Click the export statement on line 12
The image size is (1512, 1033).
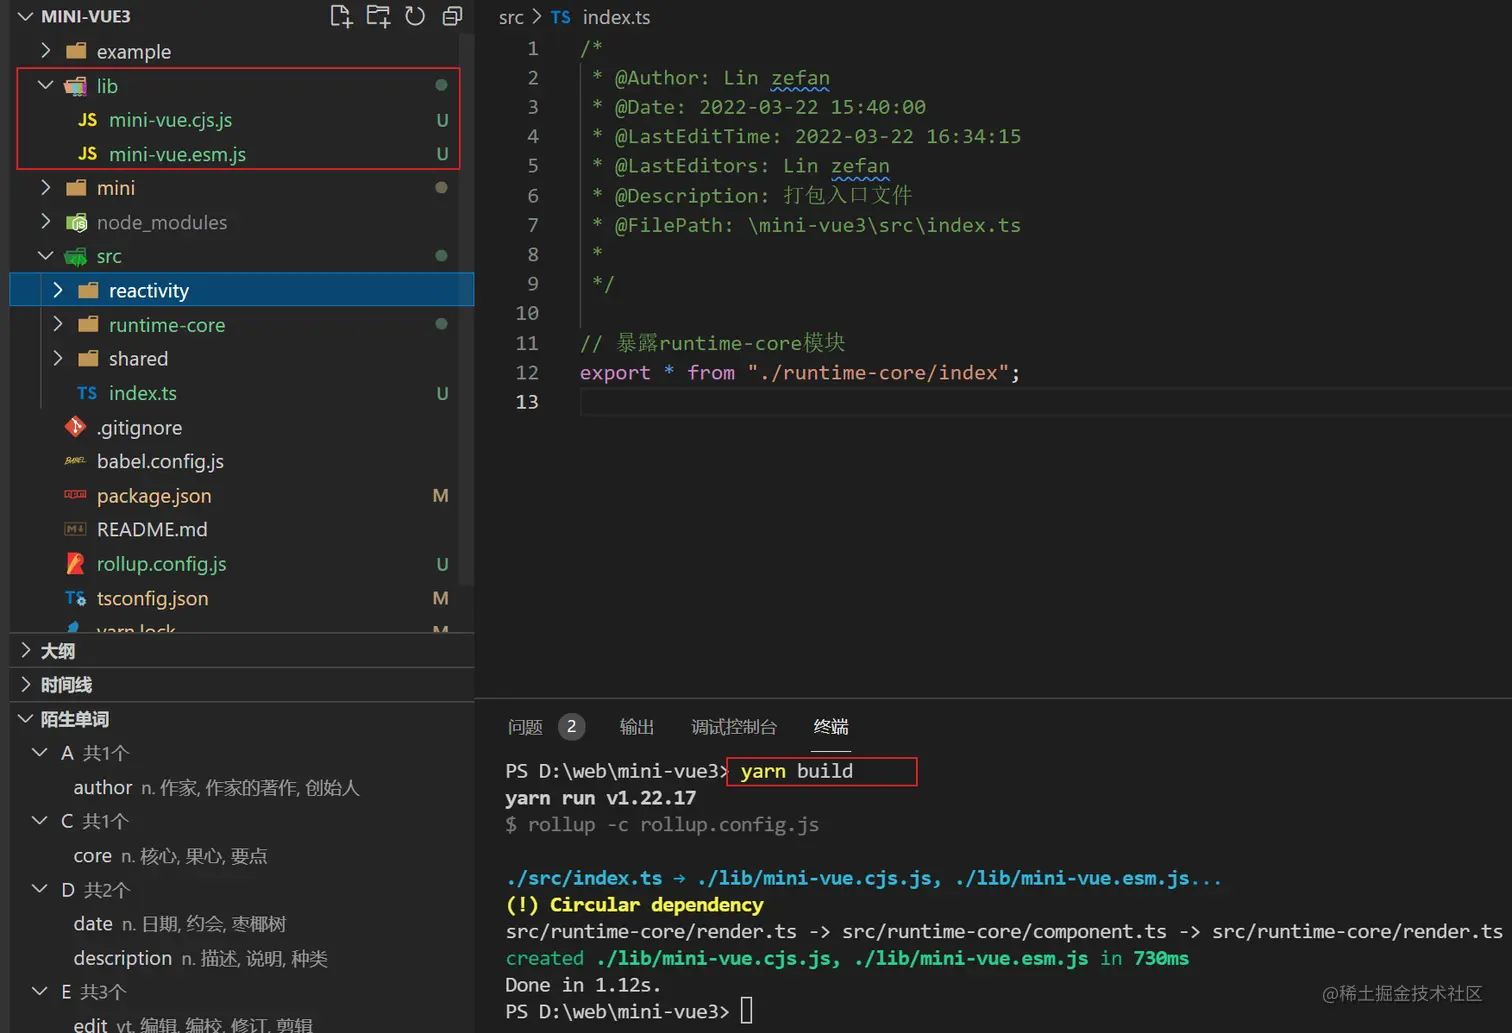pos(799,373)
